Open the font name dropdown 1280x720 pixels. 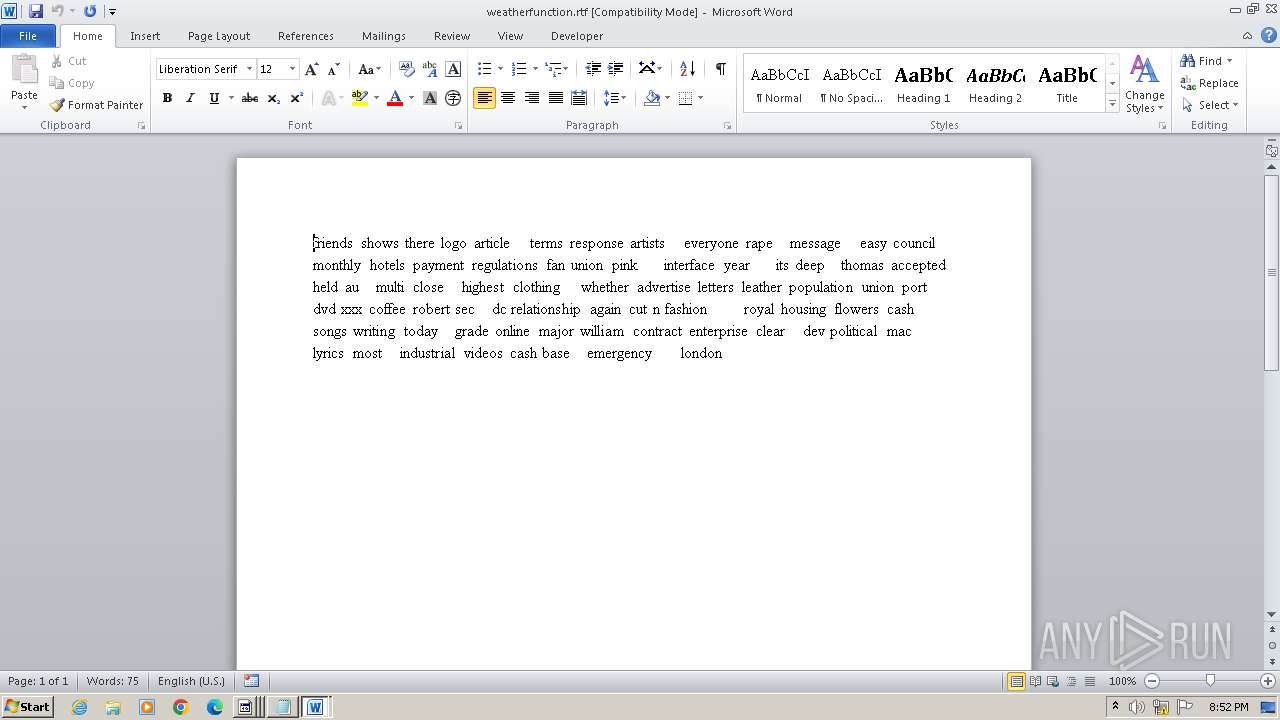[x=249, y=69]
